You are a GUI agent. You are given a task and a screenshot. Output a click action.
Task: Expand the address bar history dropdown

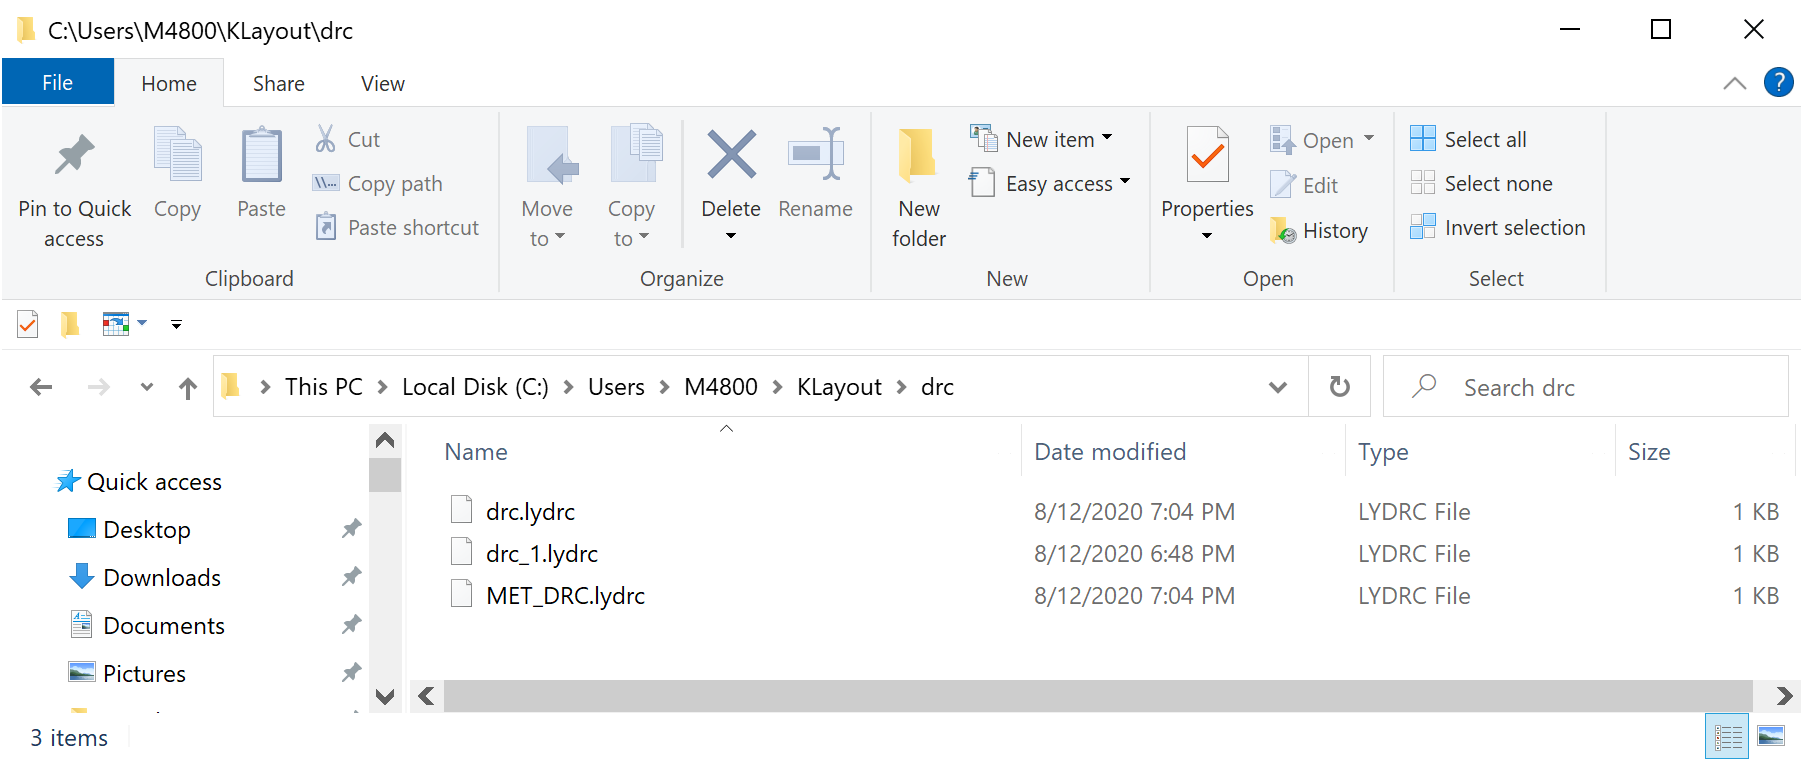click(x=1277, y=387)
